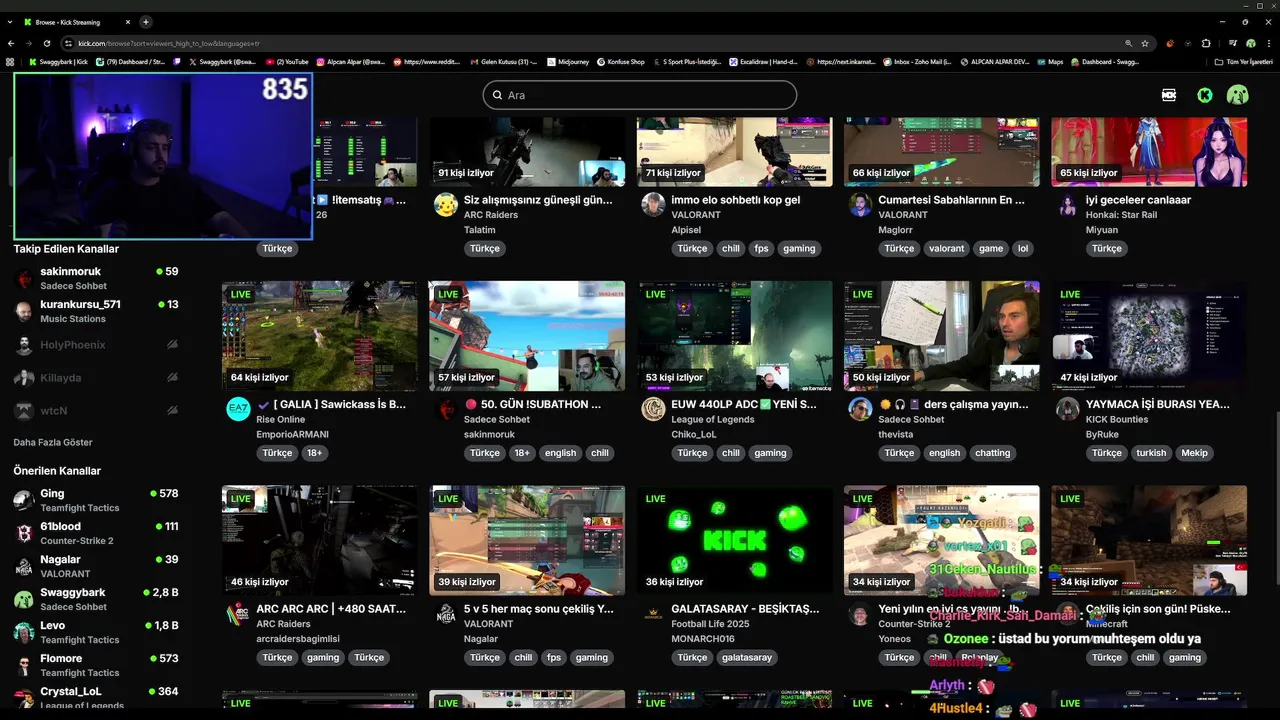
Task: Open stream title 'immo elo sohbetli kop gel'
Action: coord(735,200)
